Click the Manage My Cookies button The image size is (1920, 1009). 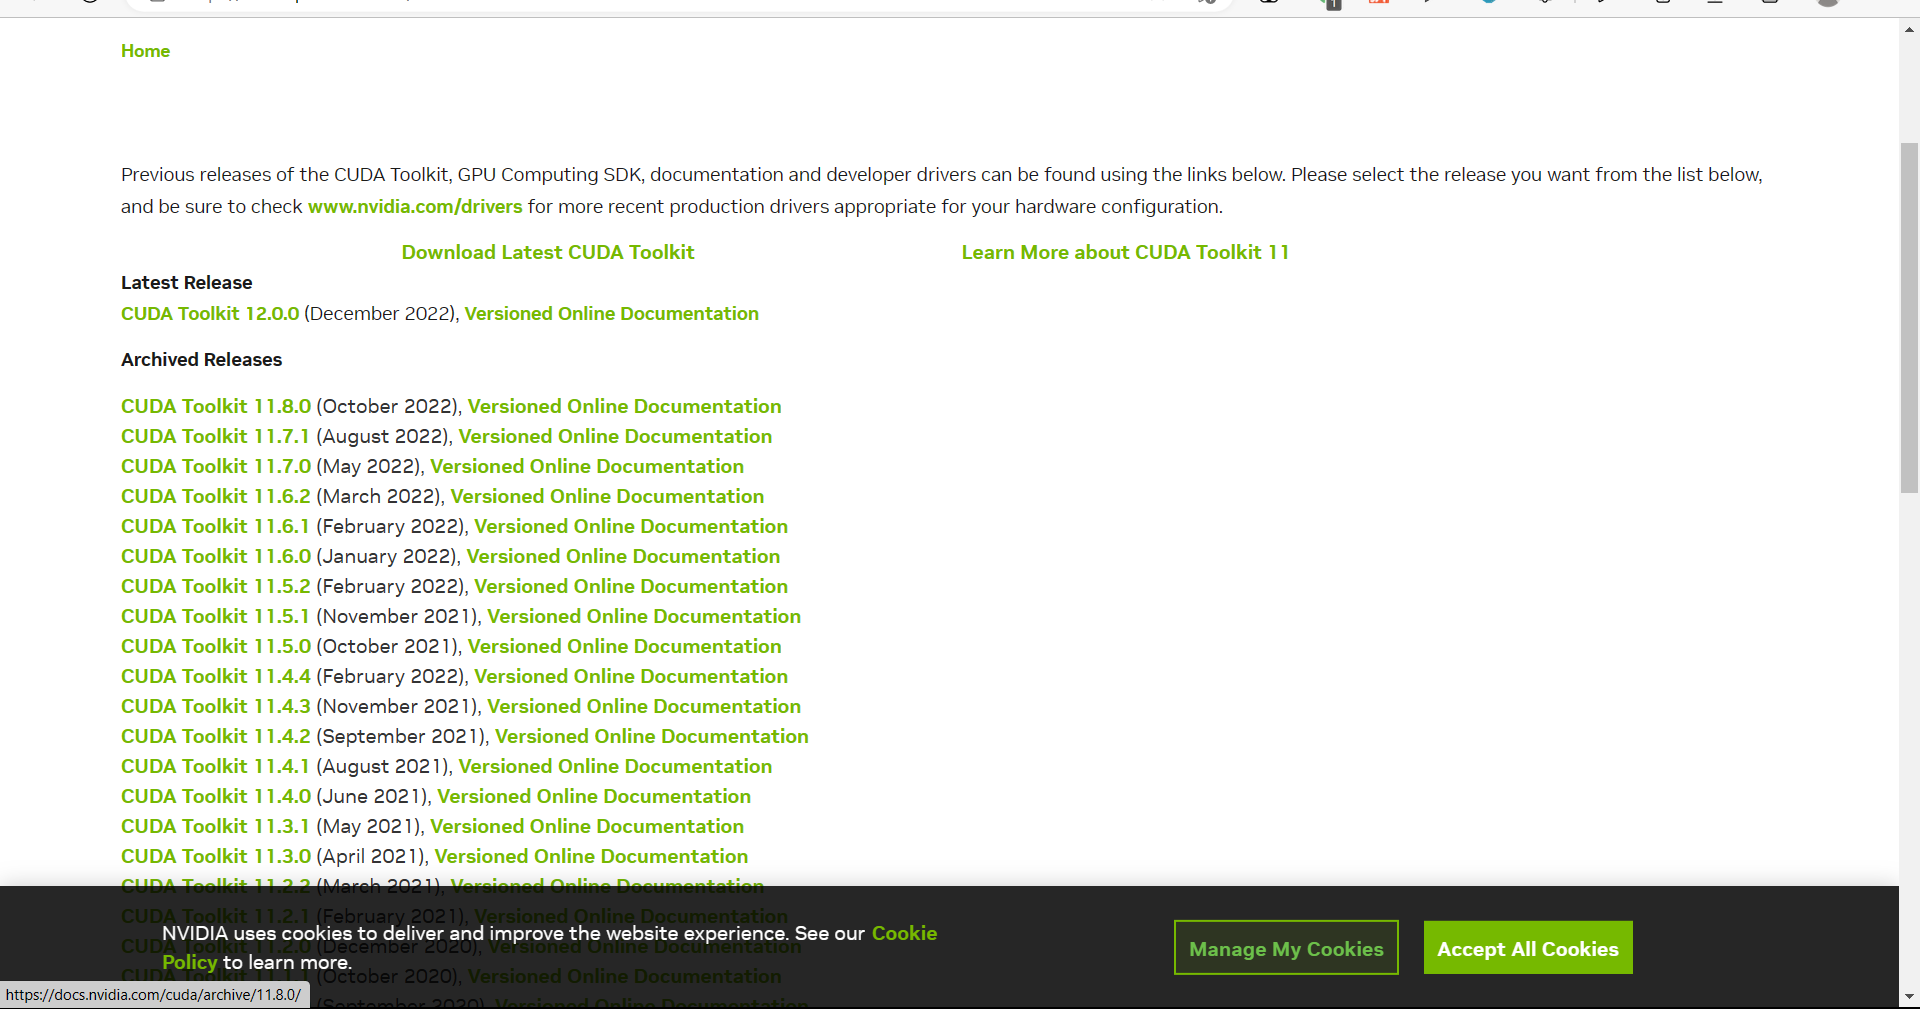[x=1286, y=948]
